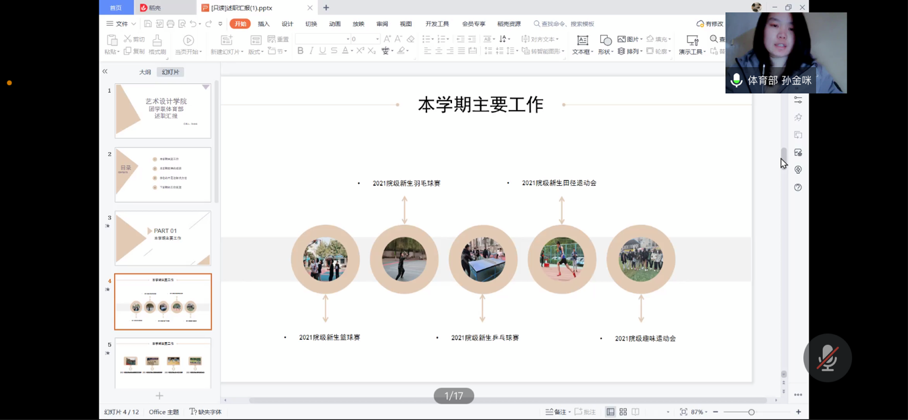
Task: Click the Fit to Window zoom icon
Action: [x=683, y=412]
